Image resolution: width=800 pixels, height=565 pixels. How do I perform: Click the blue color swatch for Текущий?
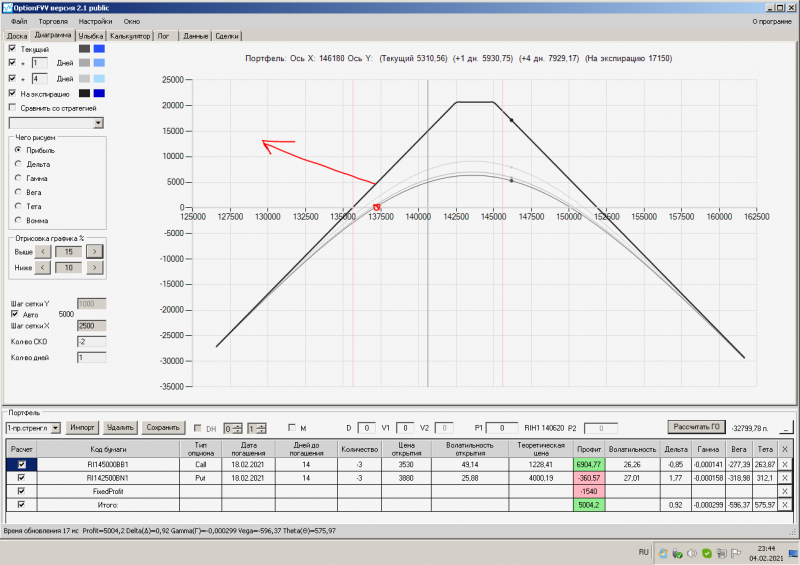99,48
